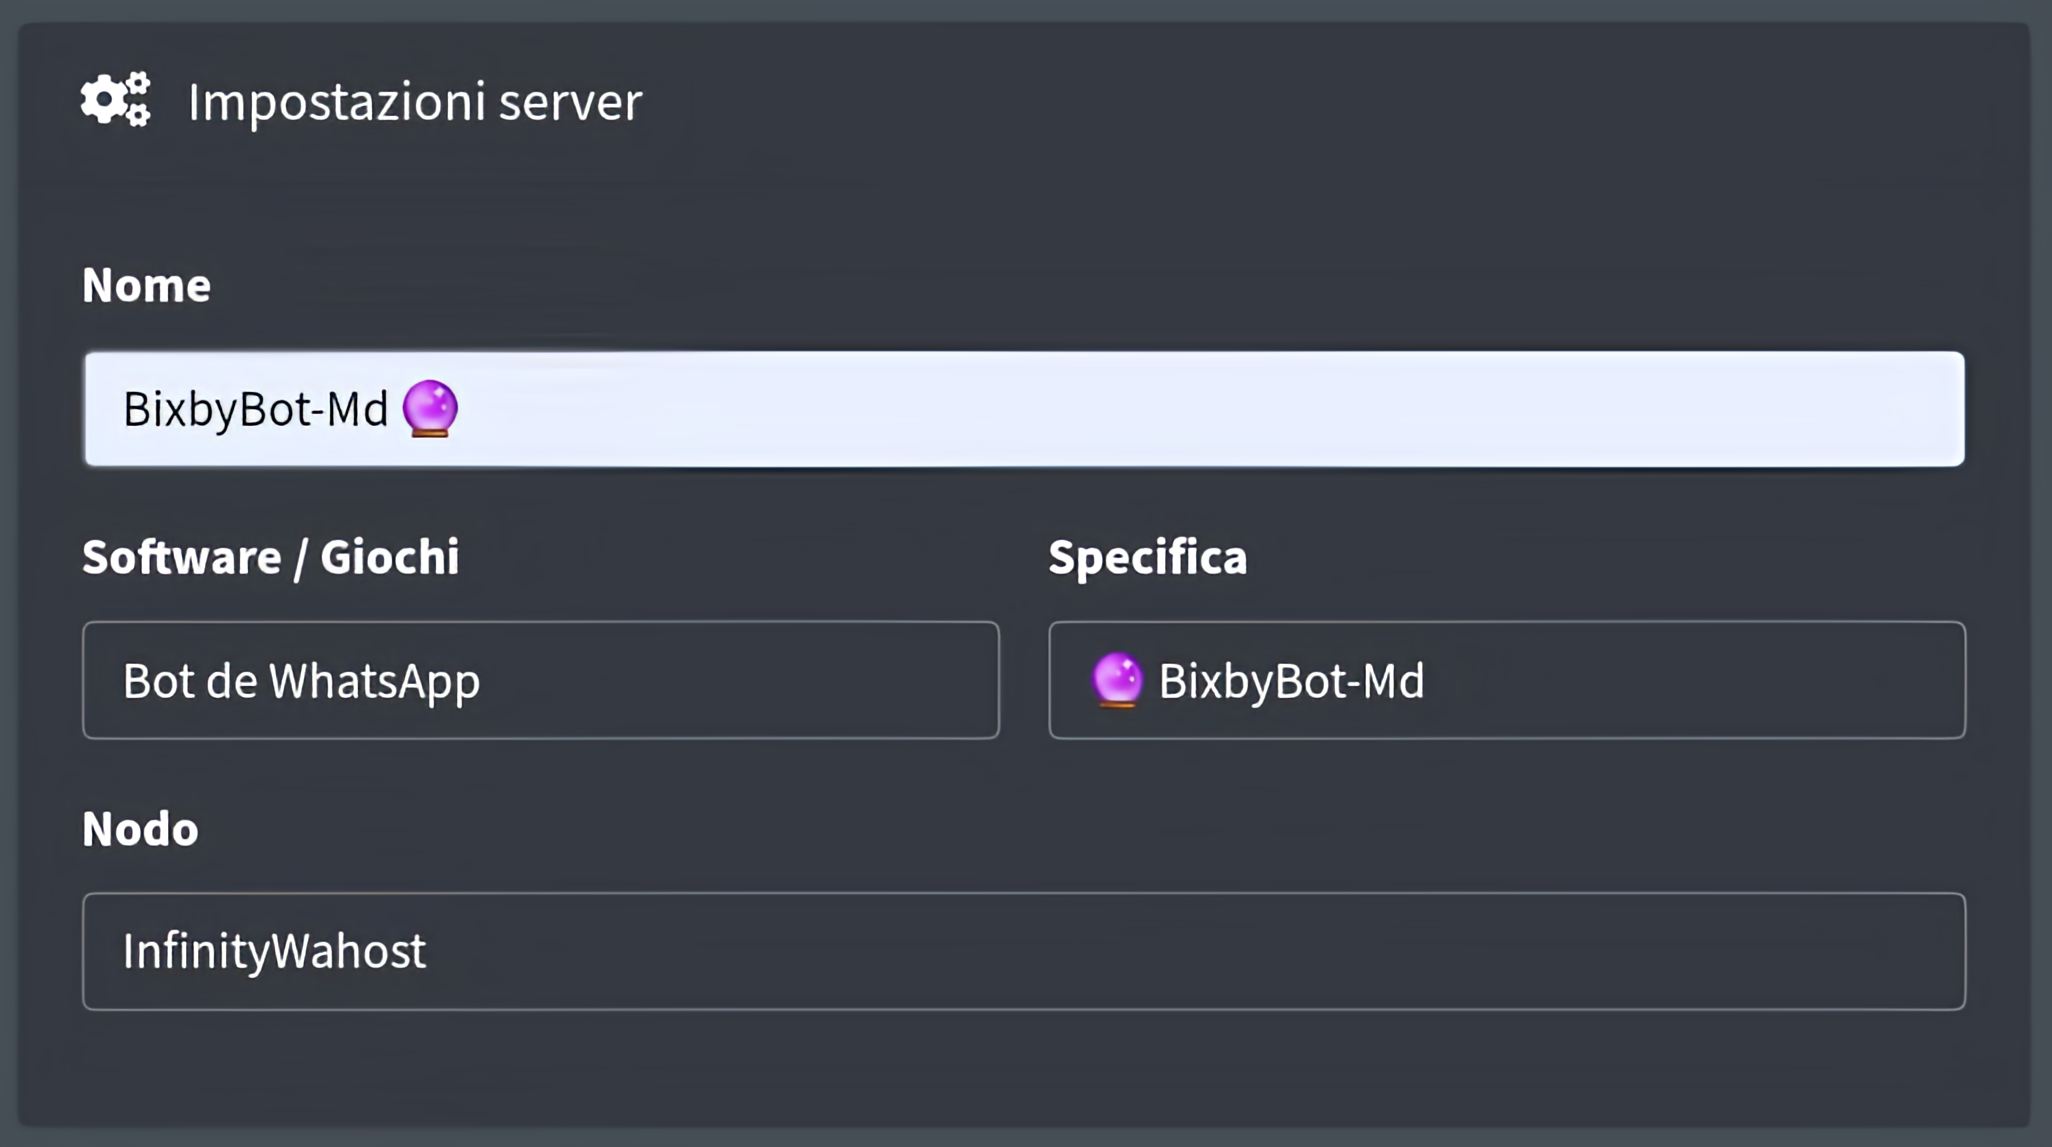Click the Bot de WhatsApp value text
2052x1147 pixels.
301,681
